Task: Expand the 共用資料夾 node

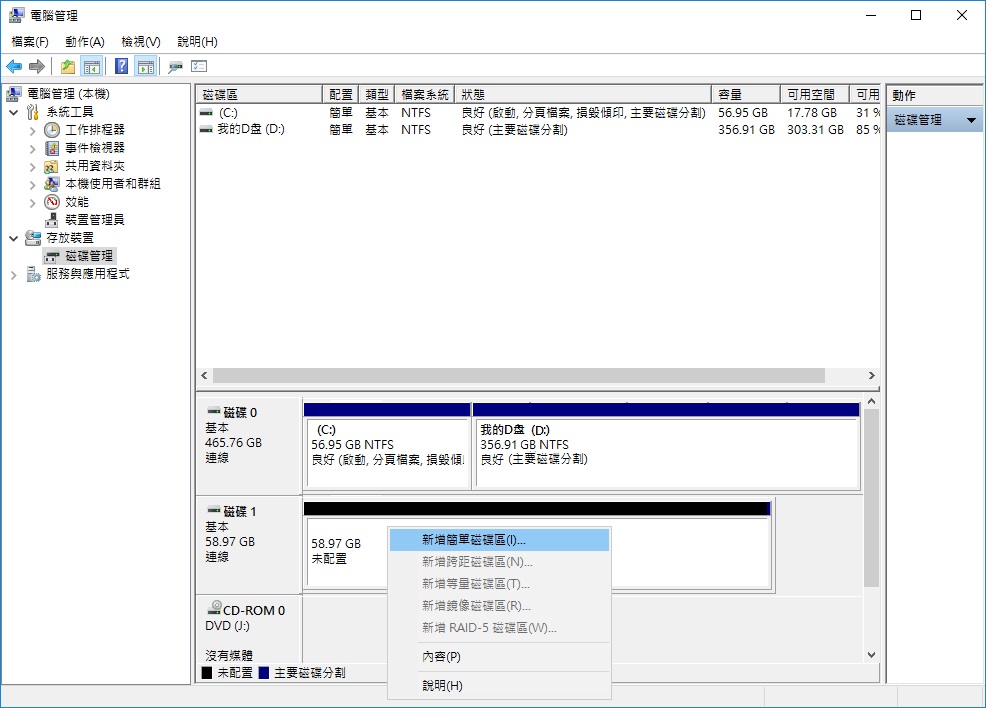Action: coord(33,167)
